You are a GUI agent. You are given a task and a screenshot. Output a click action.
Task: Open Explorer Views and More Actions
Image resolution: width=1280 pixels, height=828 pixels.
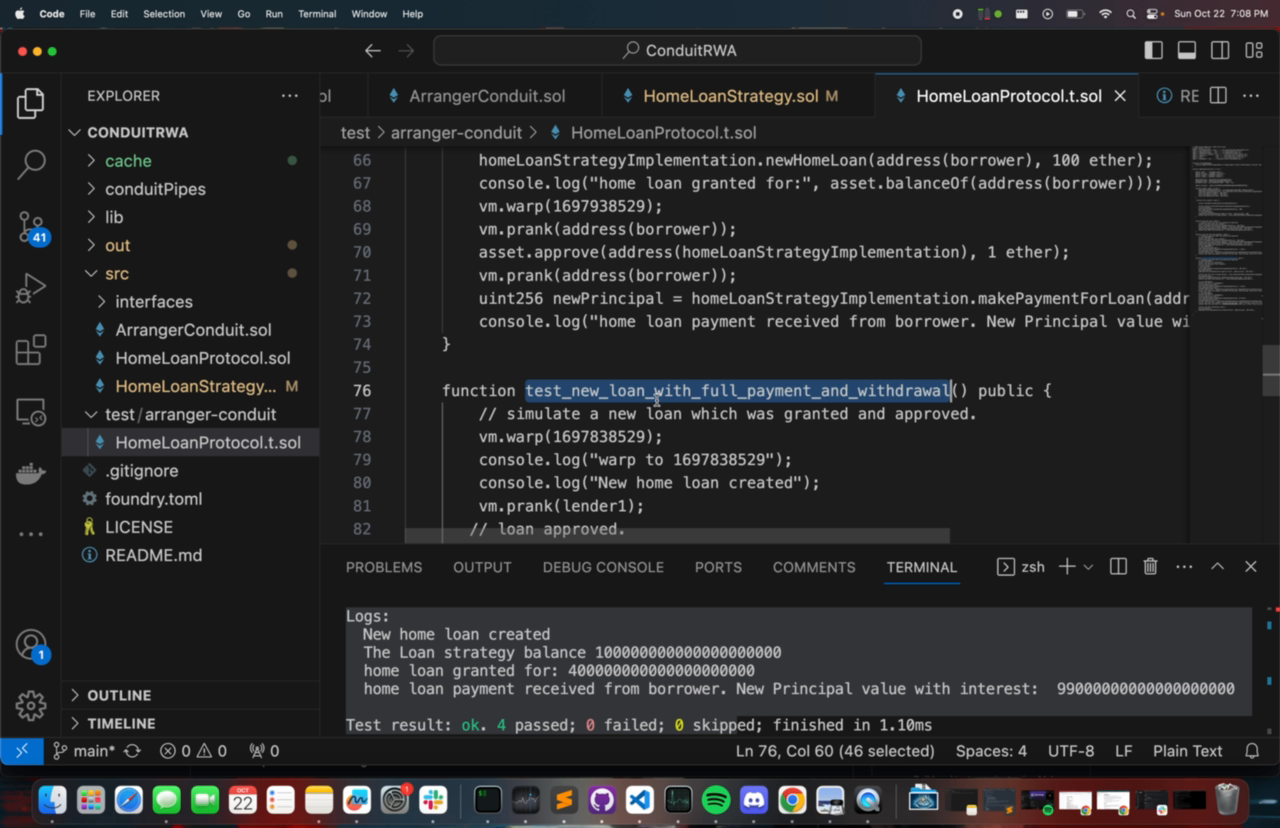tap(290, 96)
